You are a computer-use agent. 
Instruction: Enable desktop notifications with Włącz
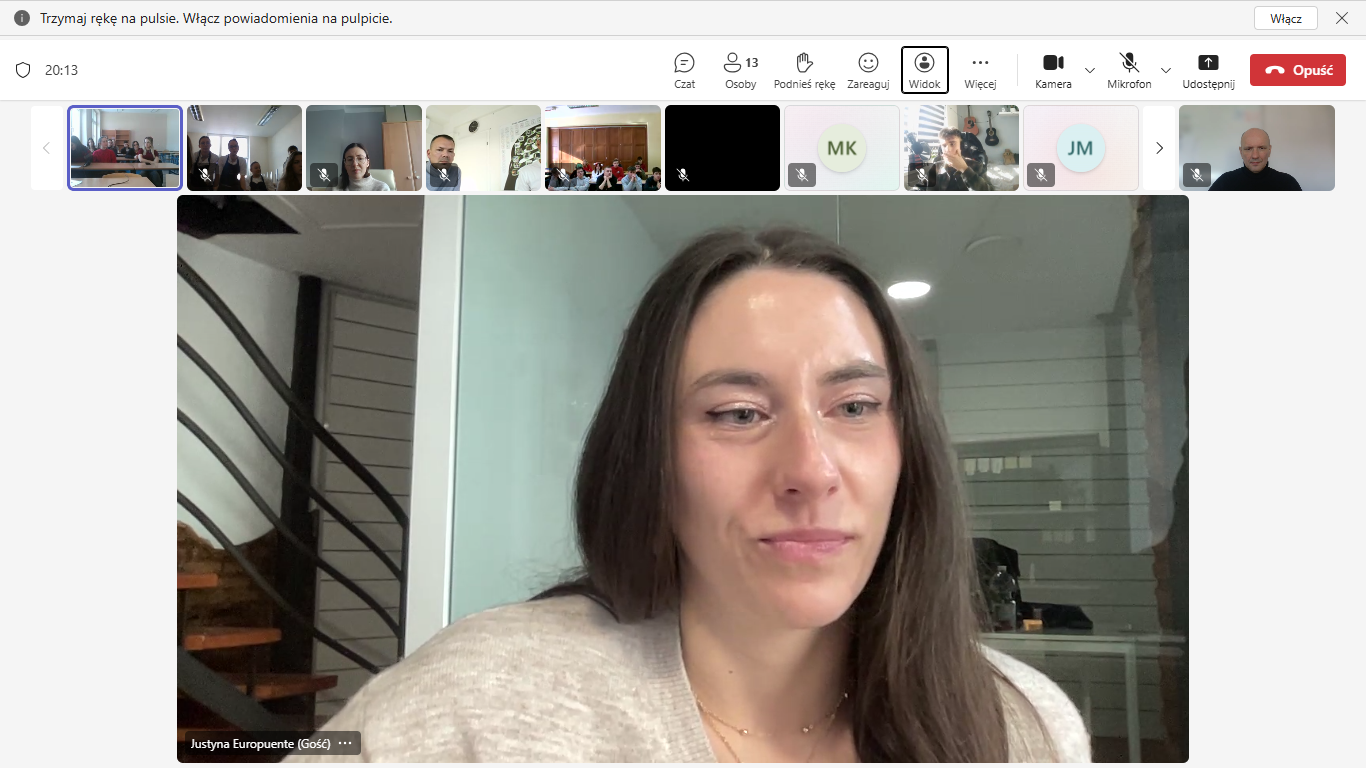click(x=1286, y=18)
